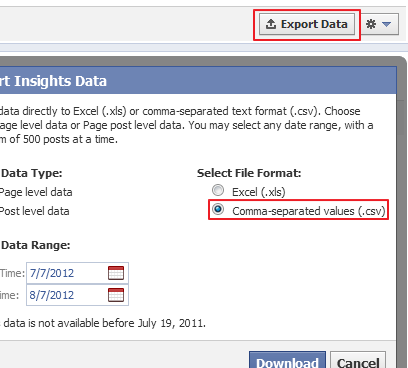Viewport: 408px width, 368px height.
Task: Click the July 19, 2011 availability note
Action: (x=103, y=323)
